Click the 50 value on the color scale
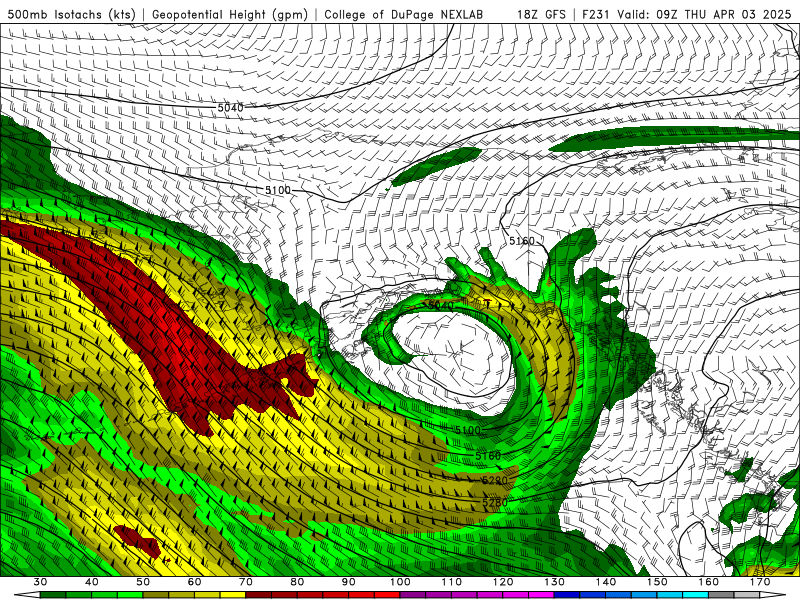 (x=143, y=582)
